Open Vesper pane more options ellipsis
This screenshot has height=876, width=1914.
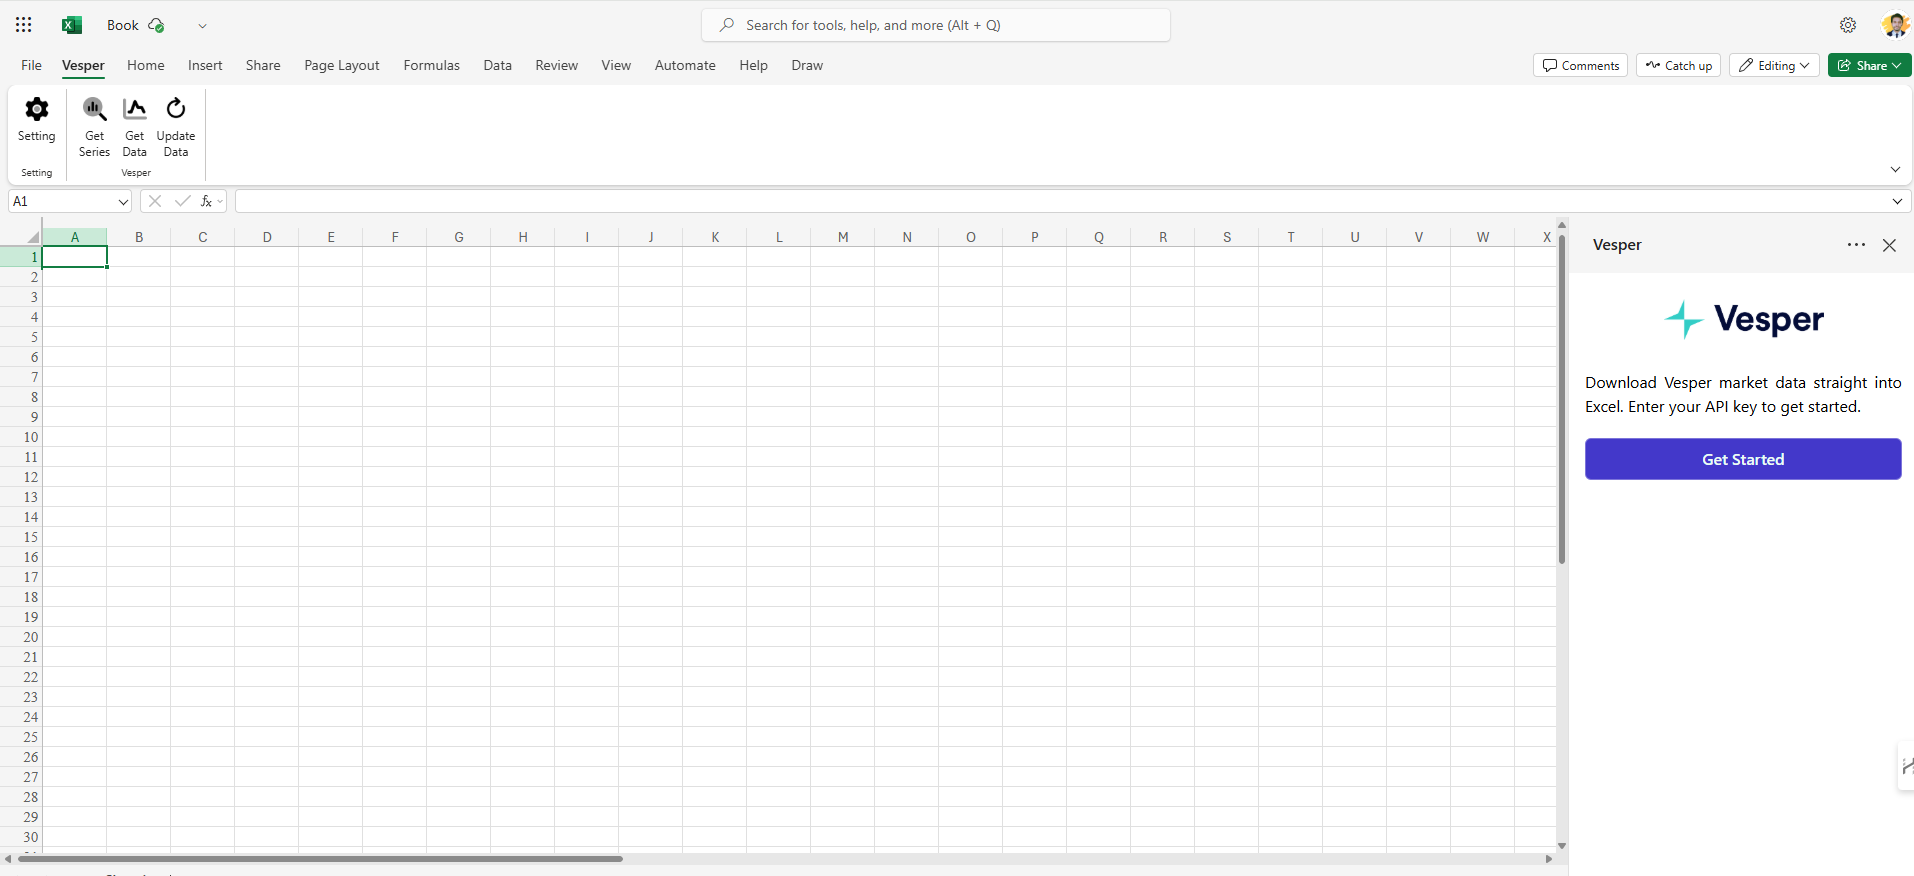click(1856, 245)
